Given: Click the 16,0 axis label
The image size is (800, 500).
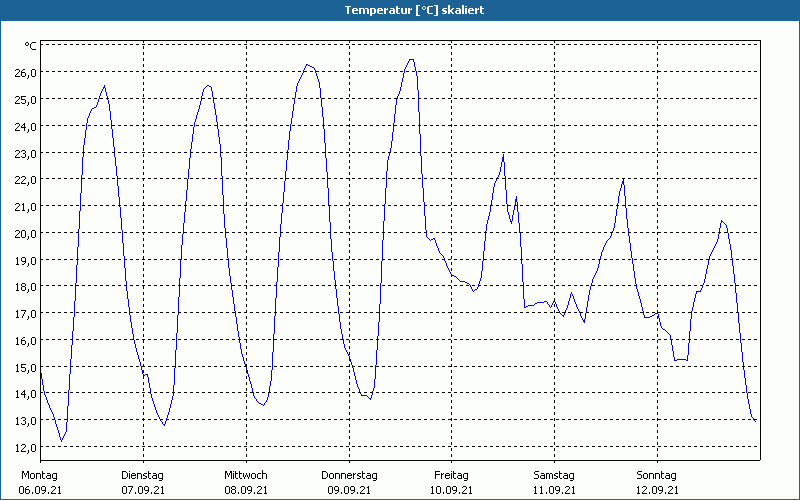Looking at the screenshot, I should click(26, 340).
